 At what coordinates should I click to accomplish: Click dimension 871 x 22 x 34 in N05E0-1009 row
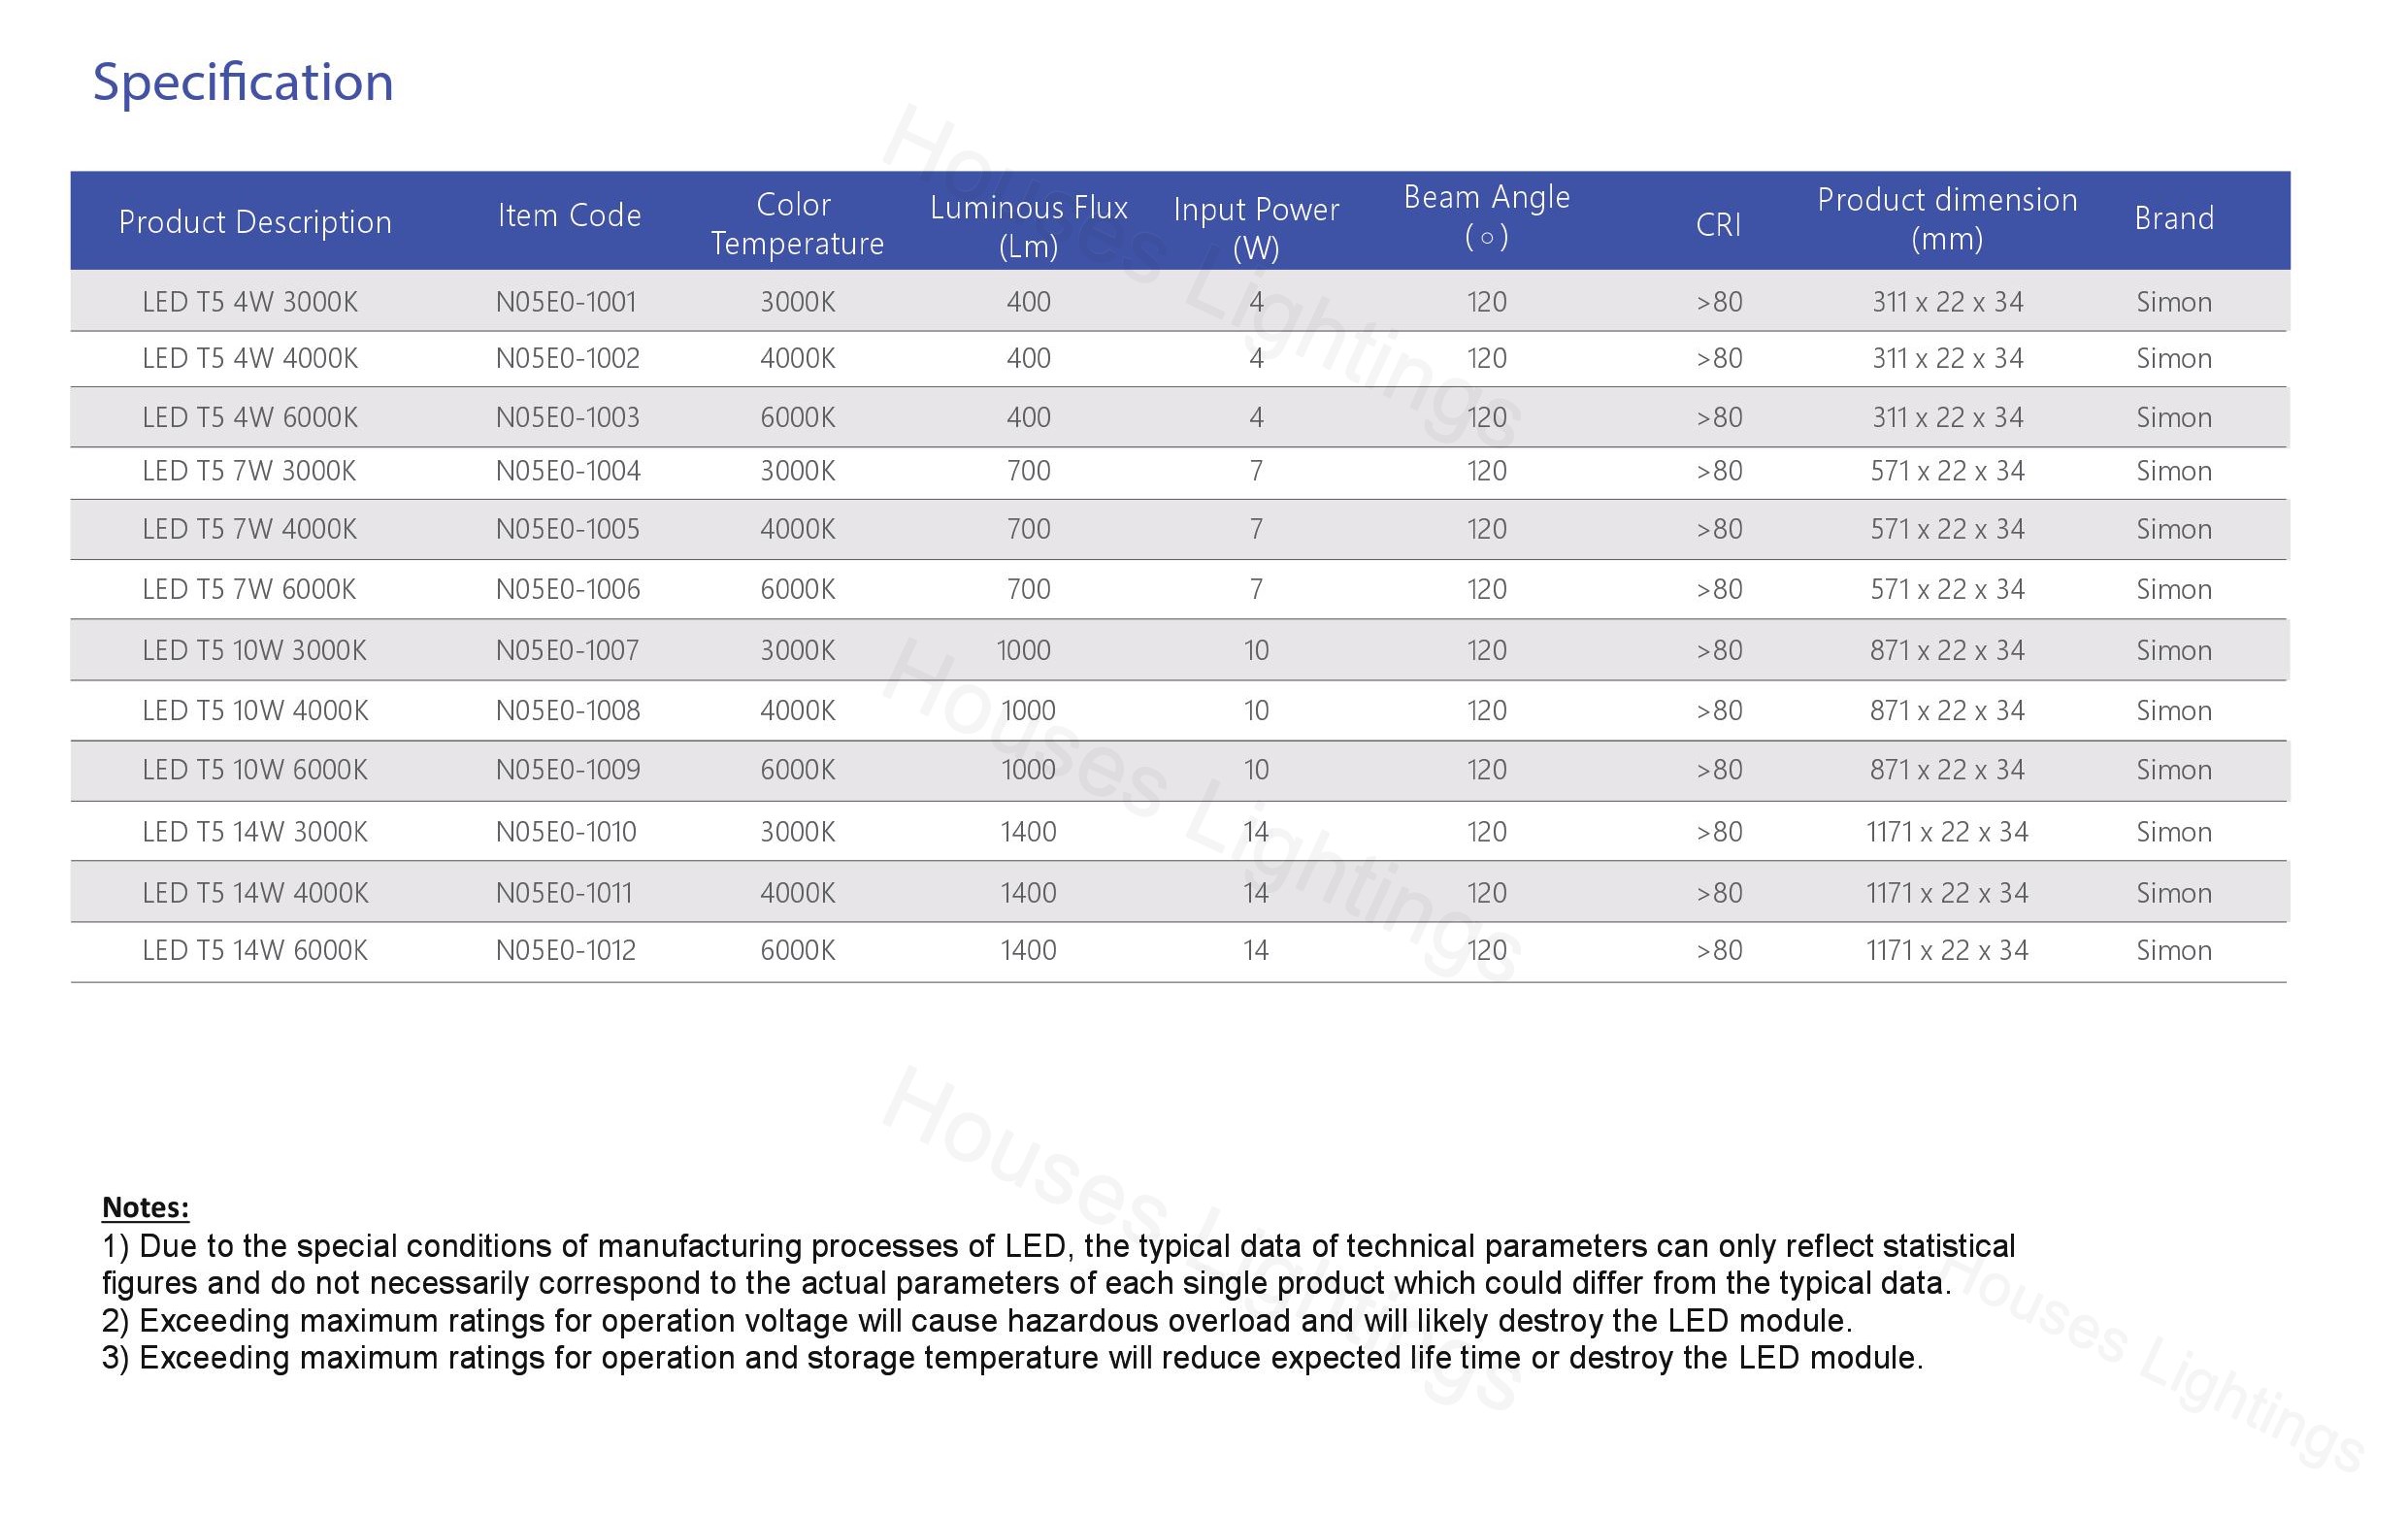pos(1948,769)
